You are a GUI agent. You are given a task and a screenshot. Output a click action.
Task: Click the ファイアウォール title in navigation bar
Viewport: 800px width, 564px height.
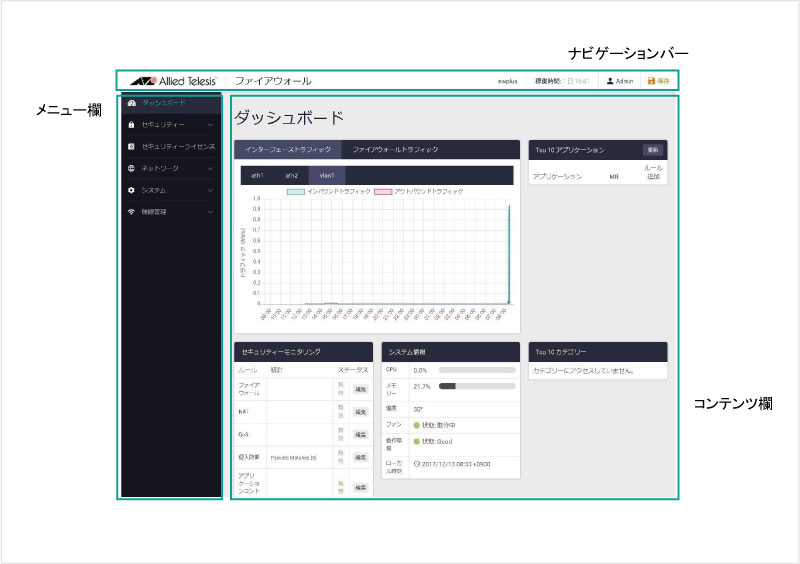point(272,81)
